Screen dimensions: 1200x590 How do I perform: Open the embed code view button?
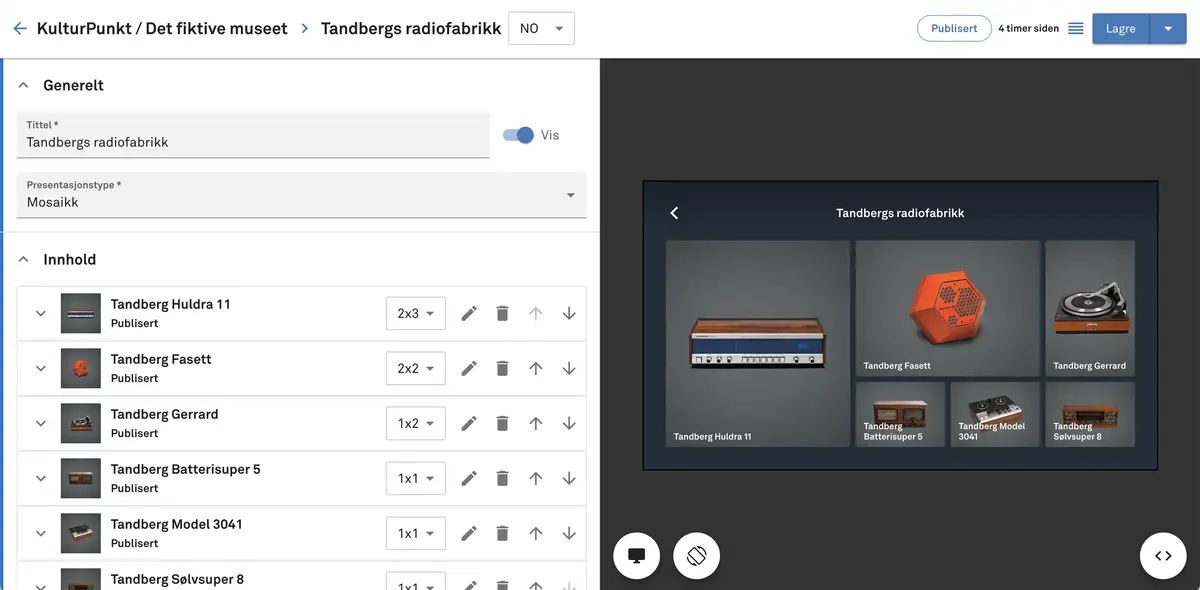point(1163,556)
